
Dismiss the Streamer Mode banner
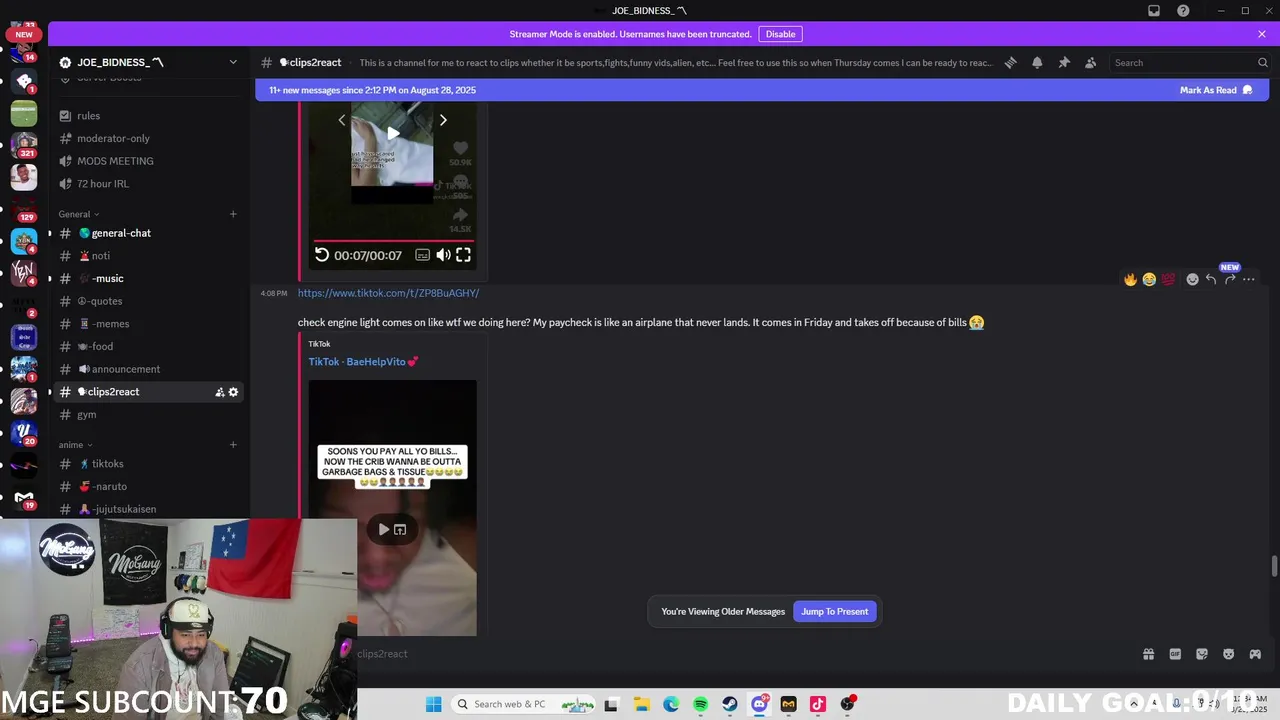click(x=1262, y=34)
